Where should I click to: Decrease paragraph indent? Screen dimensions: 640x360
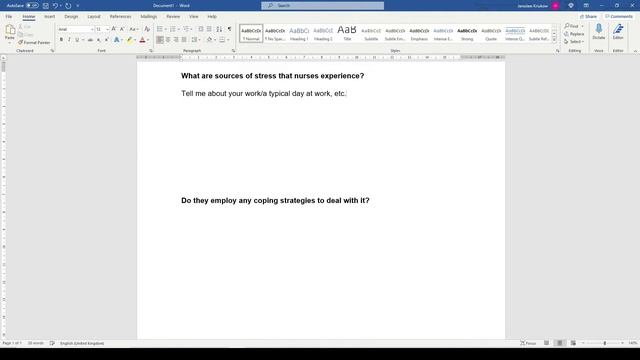coord(201,29)
